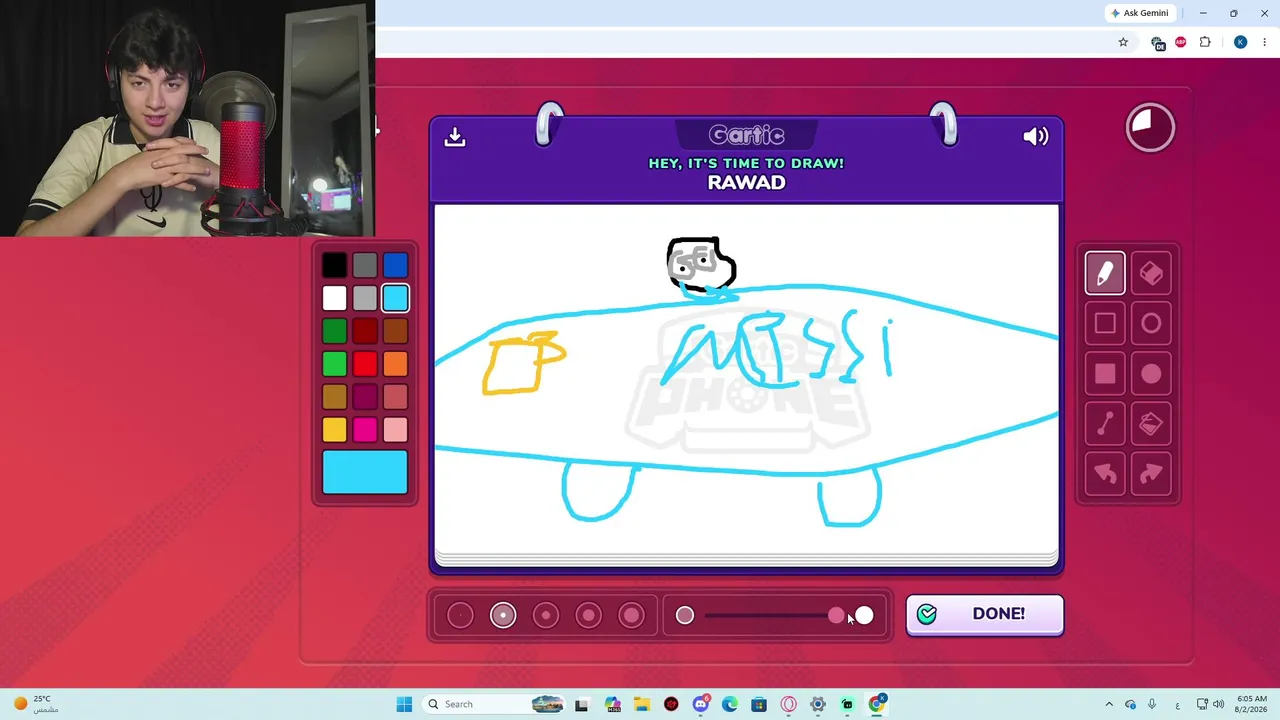Click the Ask Gemini button in Chrome
Screen dimensions: 1280x720
tap(1143, 13)
